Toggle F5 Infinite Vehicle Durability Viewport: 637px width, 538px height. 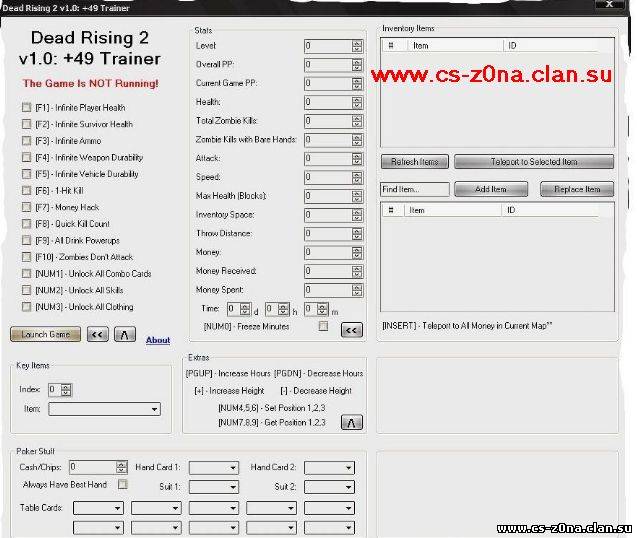(x=26, y=174)
